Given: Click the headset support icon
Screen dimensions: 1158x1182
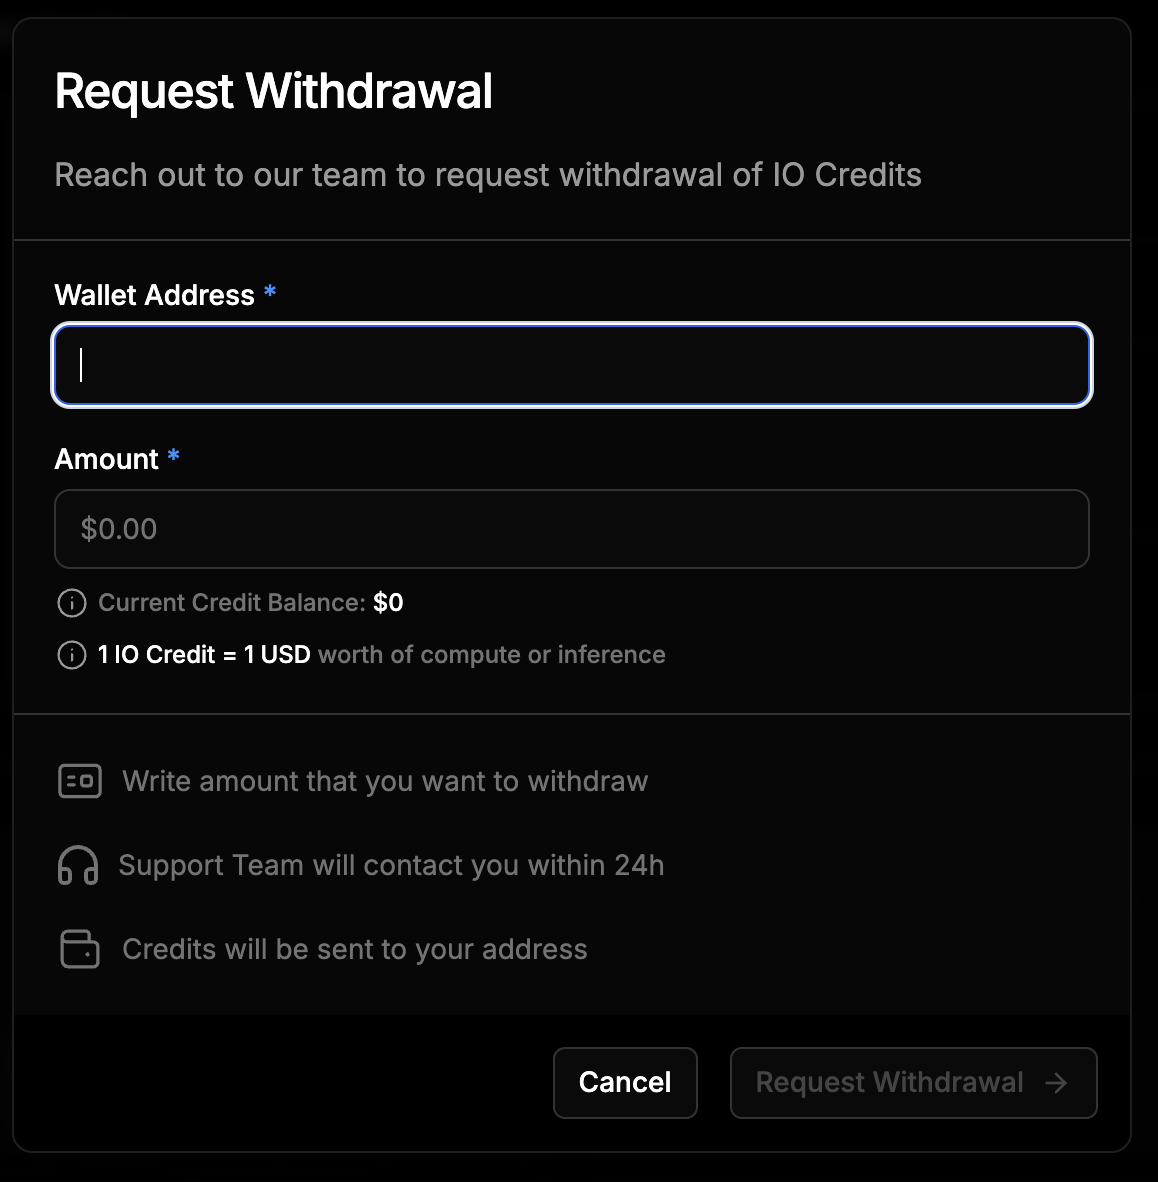Looking at the screenshot, I should click(78, 865).
